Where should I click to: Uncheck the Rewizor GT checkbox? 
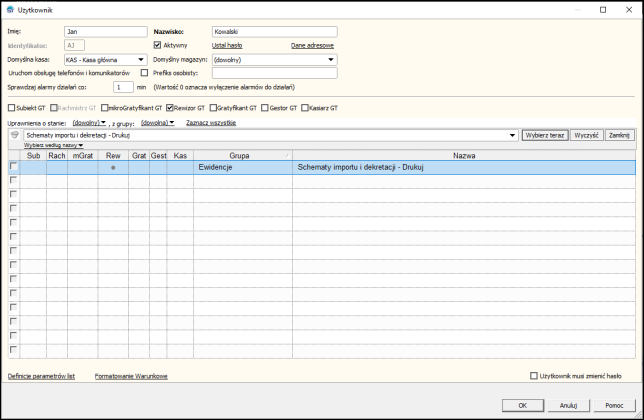pos(170,108)
